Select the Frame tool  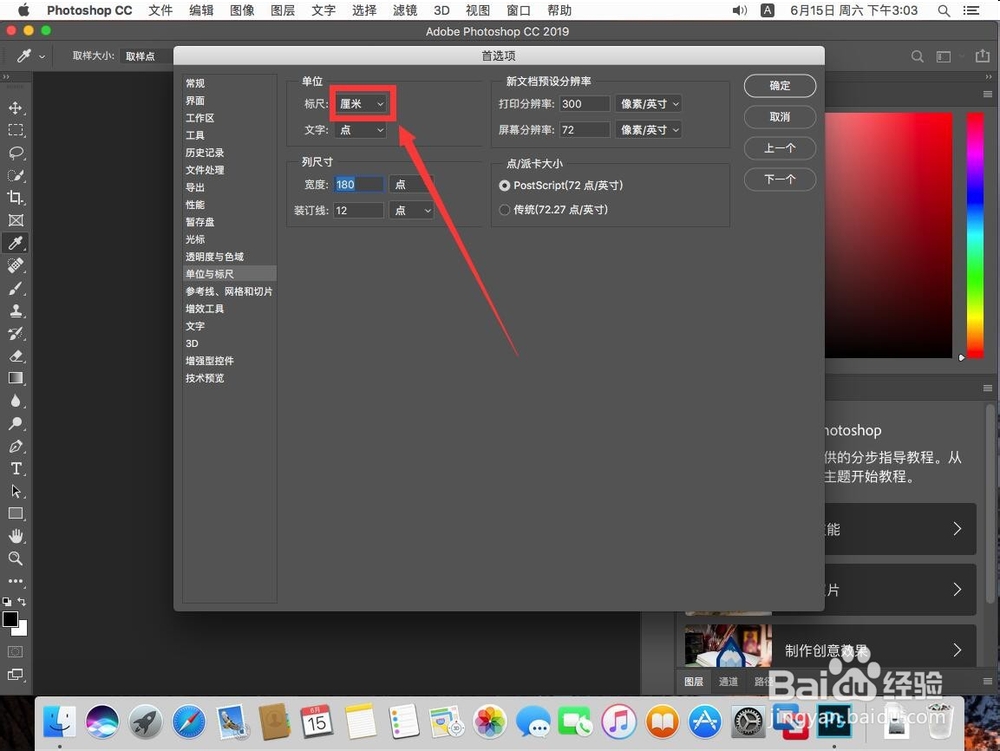coord(15,221)
